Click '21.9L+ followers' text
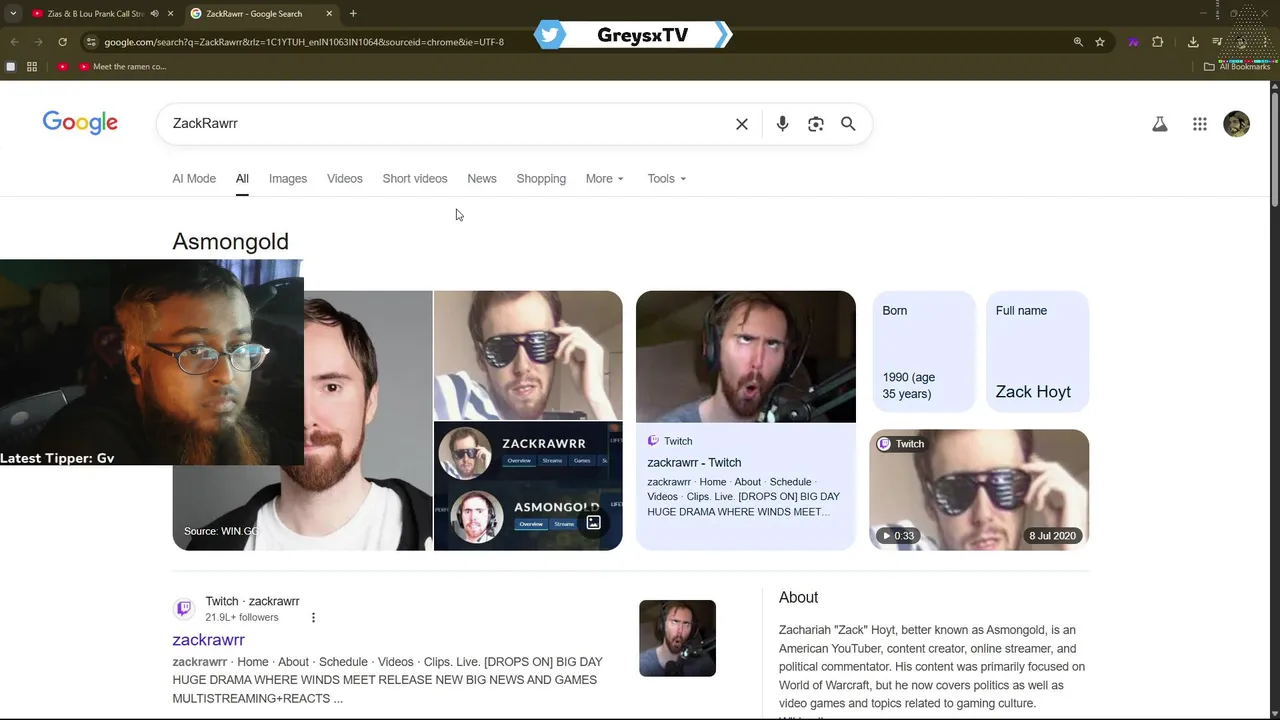The image size is (1280, 720). pos(242,617)
